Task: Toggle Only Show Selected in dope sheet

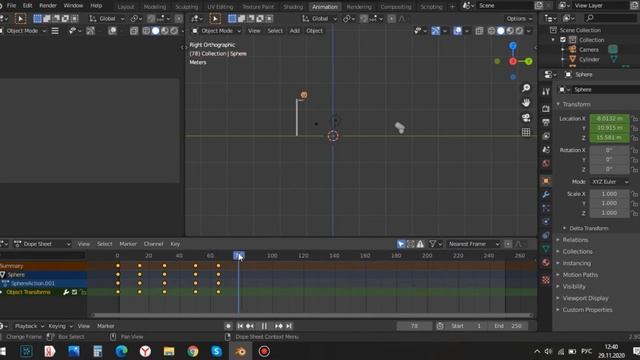Action: (x=401, y=244)
